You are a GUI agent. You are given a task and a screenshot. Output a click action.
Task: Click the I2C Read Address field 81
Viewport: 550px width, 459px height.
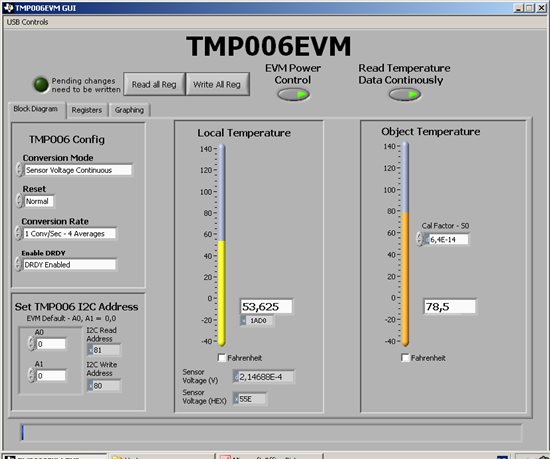coord(104,350)
